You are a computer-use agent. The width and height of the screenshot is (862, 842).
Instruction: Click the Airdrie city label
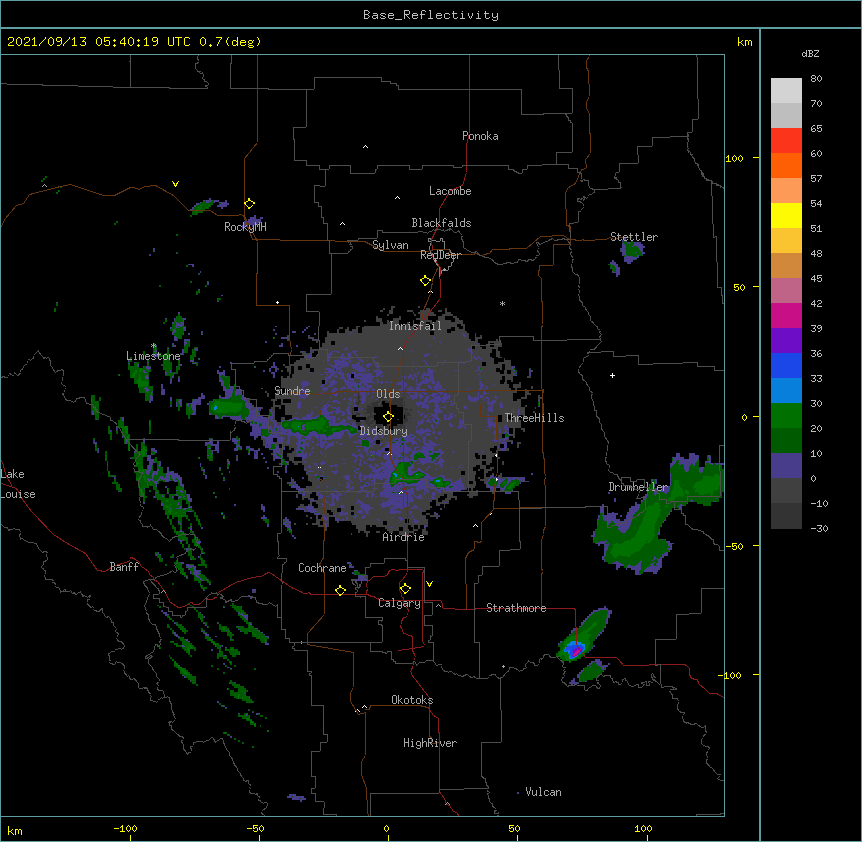click(x=403, y=537)
